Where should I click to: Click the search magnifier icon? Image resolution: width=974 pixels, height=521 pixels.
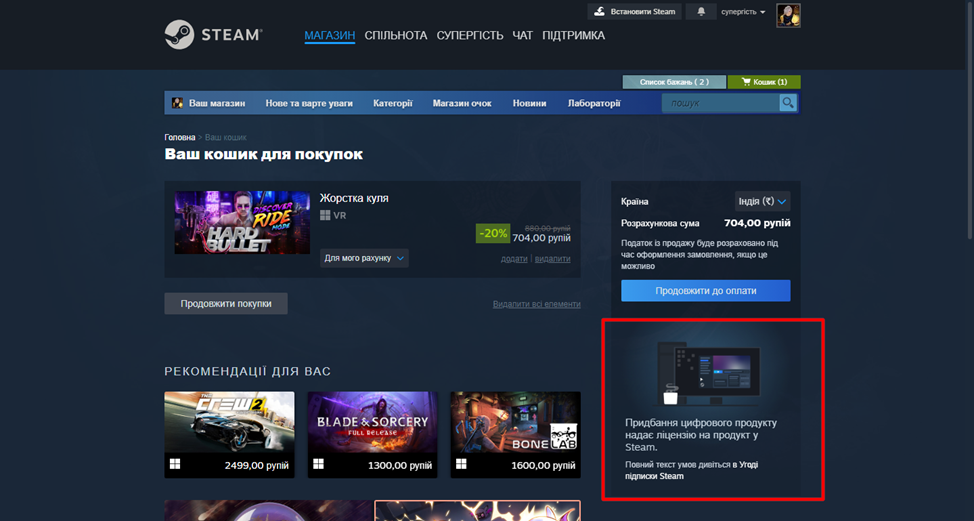pyautogui.click(x=788, y=103)
